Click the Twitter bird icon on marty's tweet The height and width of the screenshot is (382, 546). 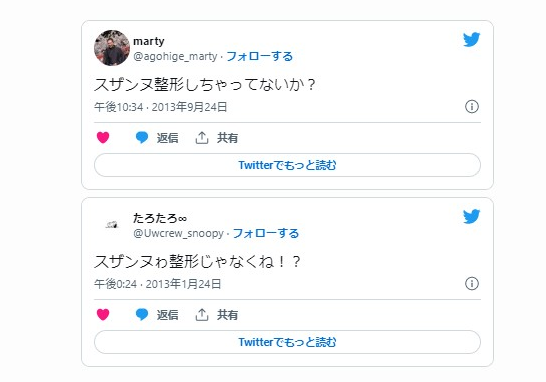click(471, 39)
